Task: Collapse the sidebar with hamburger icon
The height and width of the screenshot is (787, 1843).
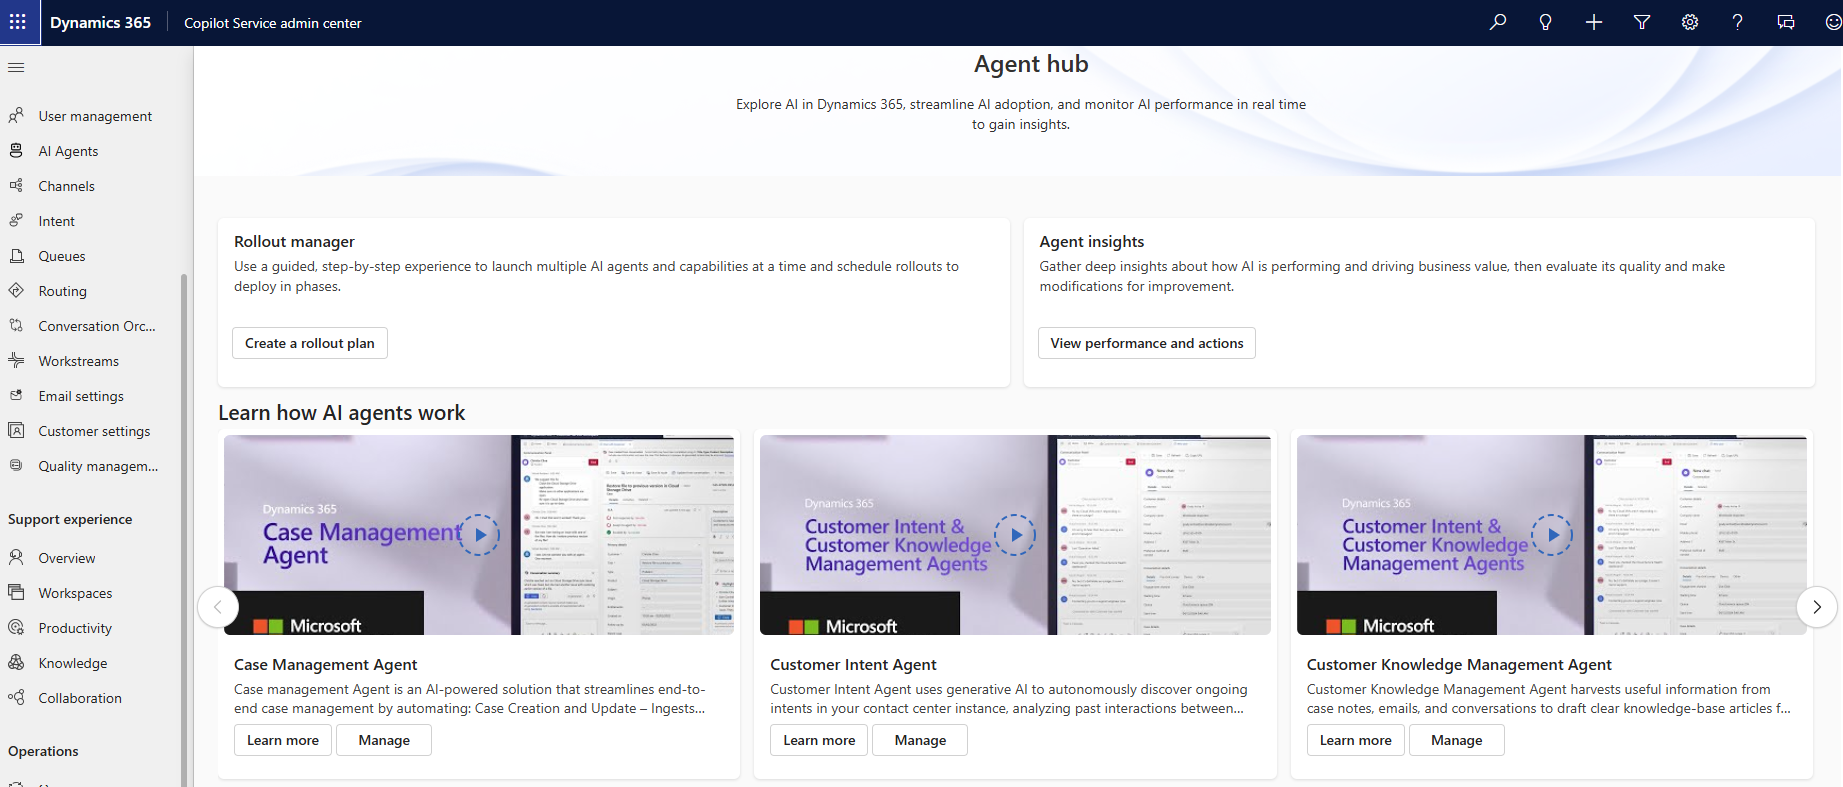Action: click(x=16, y=67)
